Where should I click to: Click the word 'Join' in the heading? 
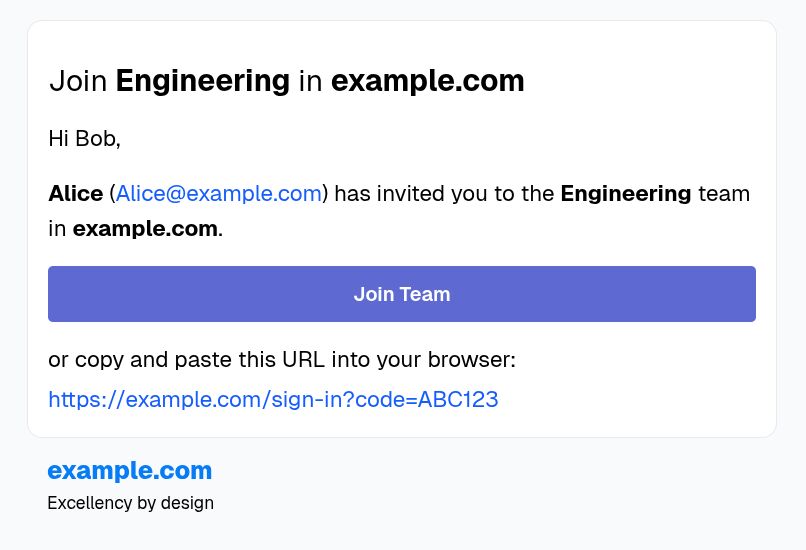[x=78, y=81]
